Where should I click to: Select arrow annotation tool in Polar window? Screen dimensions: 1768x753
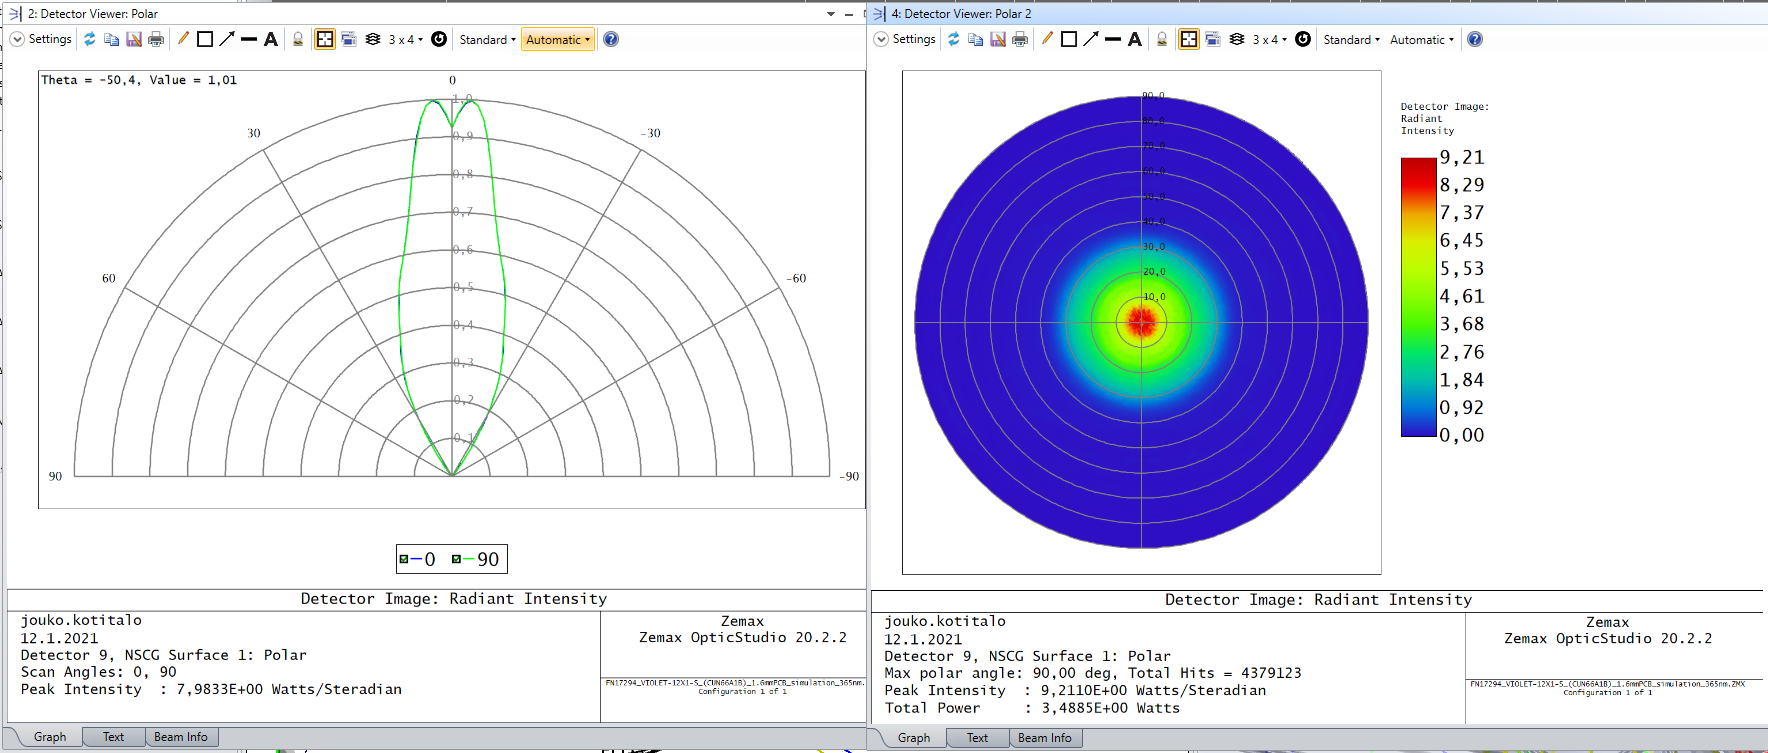pos(227,39)
